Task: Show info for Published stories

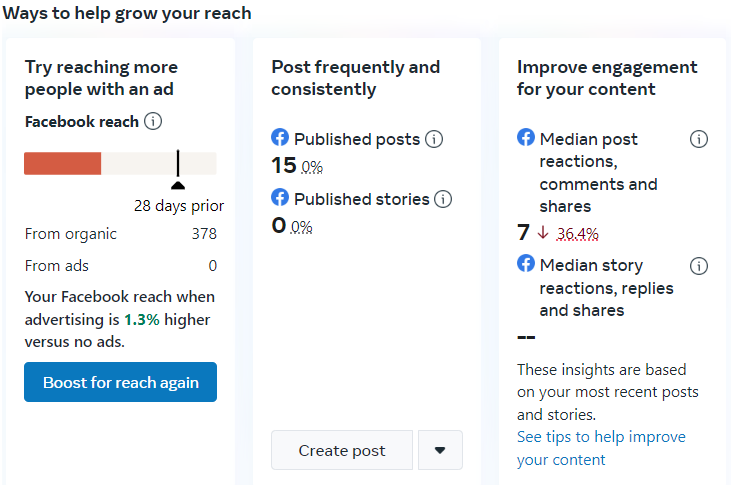Action: (x=443, y=199)
